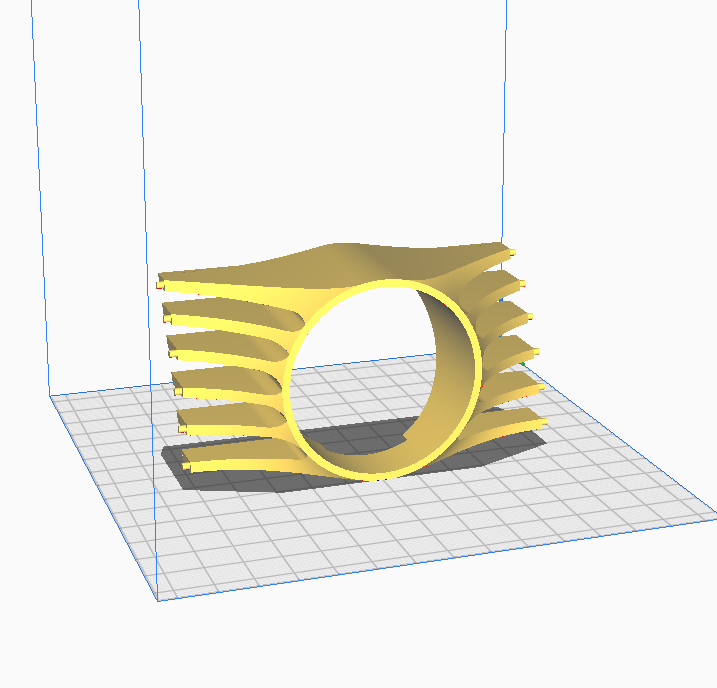The width and height of the screenshot is (717, 688).
Task: Click the circular ring's front rim
Action: coord(294,400)
